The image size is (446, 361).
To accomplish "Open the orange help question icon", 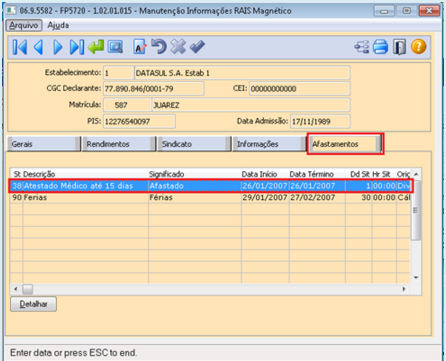I will click(x=419, y=46).
